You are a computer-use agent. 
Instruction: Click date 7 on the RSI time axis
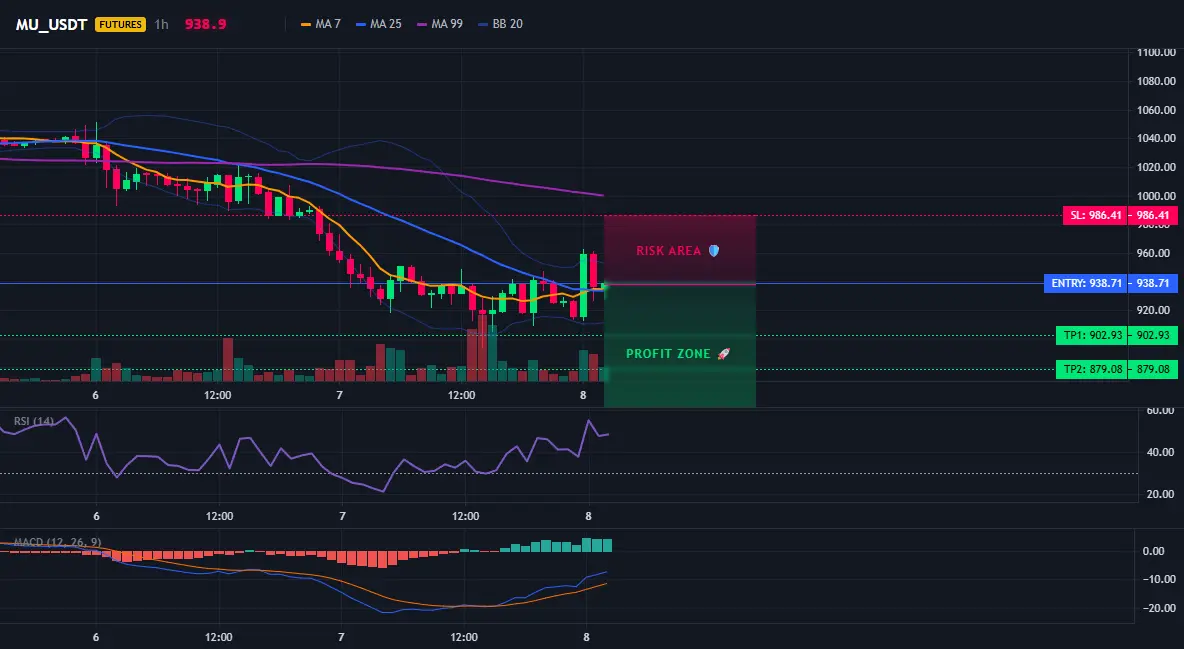(342, 516)
